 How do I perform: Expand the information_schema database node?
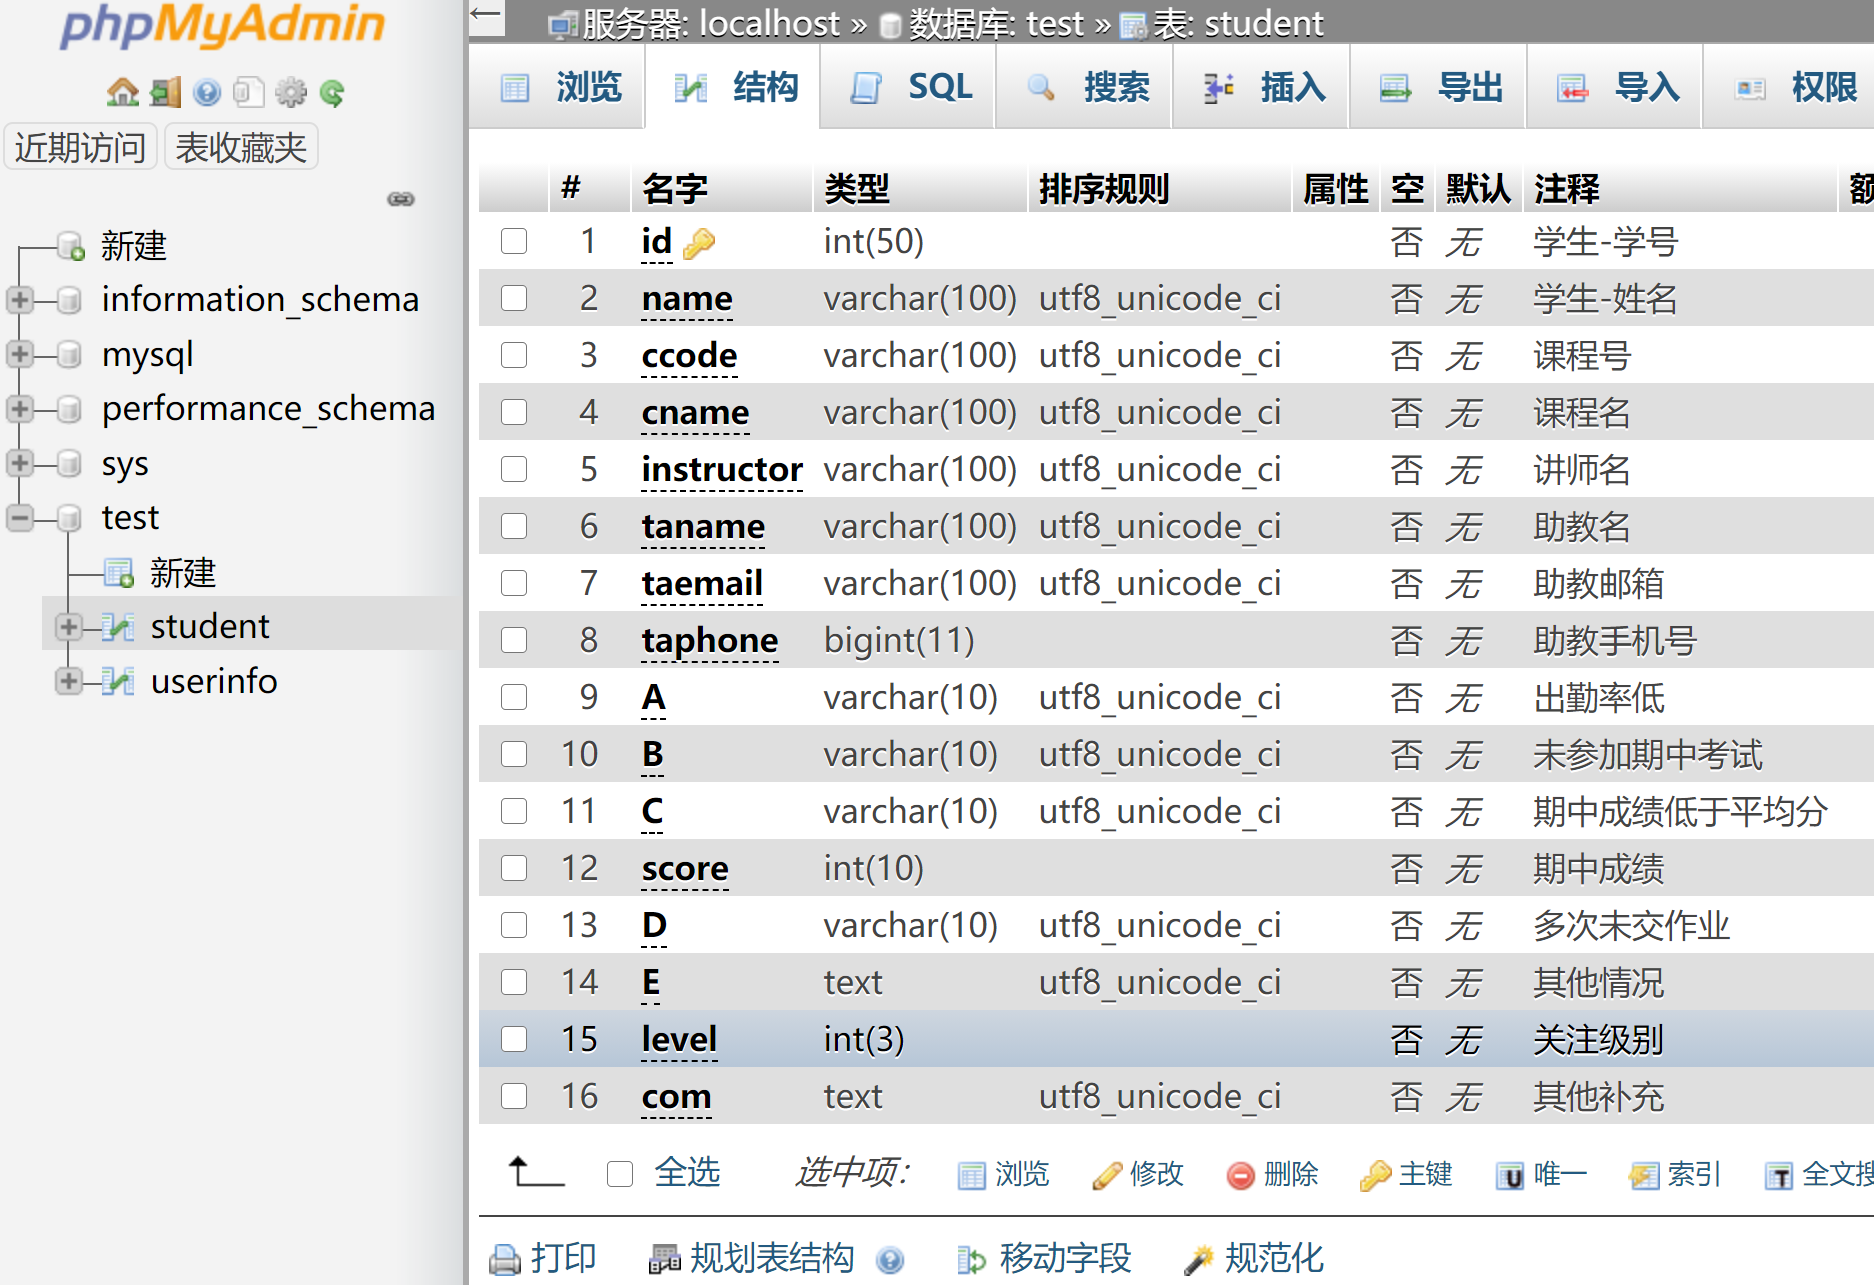coord(19,300)
